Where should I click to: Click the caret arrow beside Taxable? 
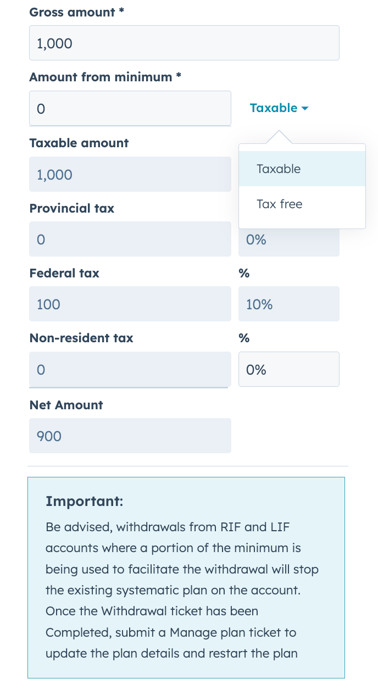[x=305, y=108]
